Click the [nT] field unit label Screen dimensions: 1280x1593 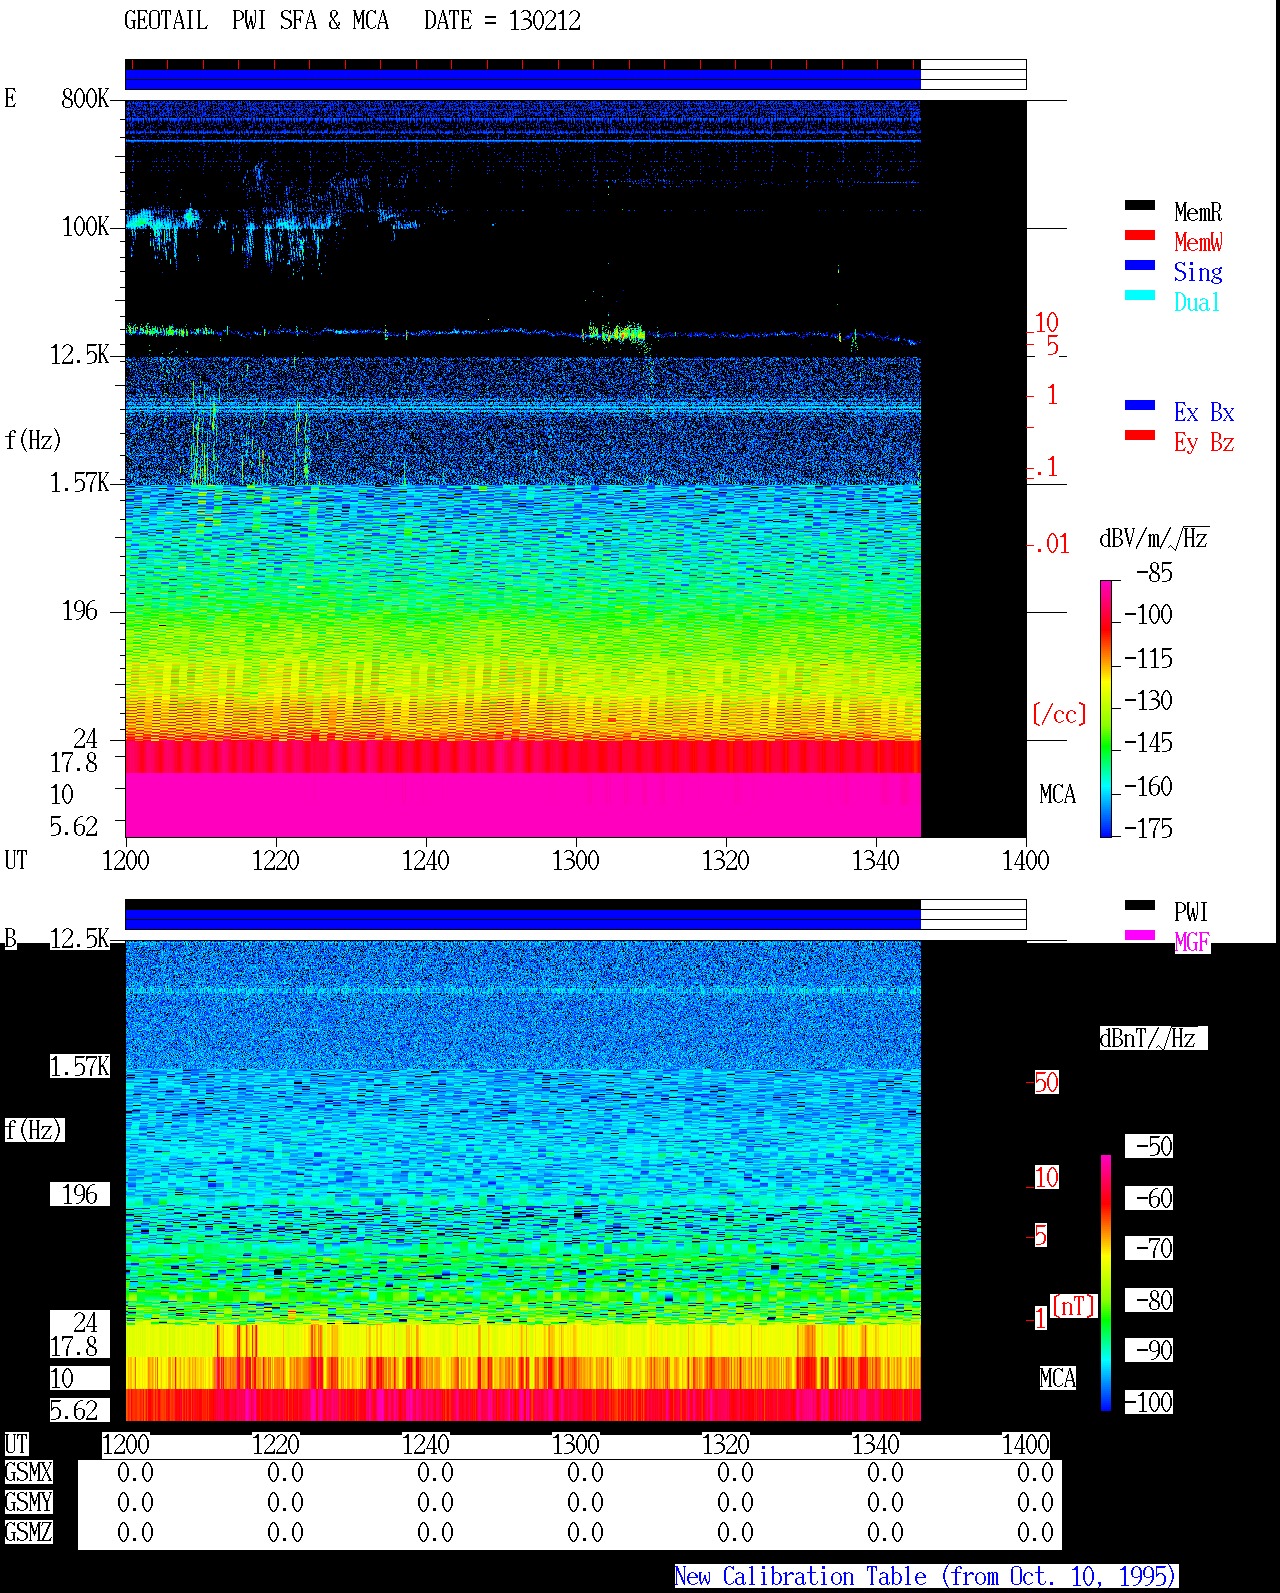[x=1074, y=1306]
